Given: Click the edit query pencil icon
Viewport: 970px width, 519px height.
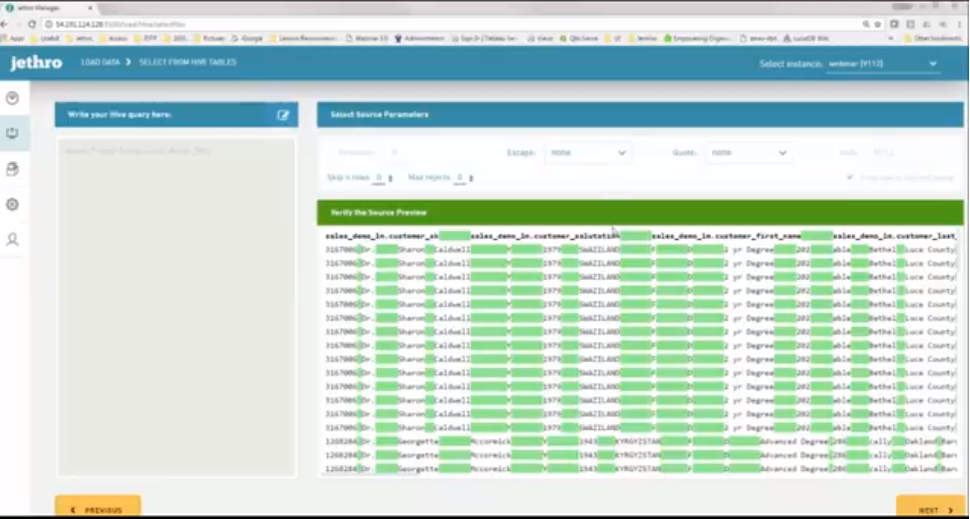Looking at the screenshot, I should [283, 115].
